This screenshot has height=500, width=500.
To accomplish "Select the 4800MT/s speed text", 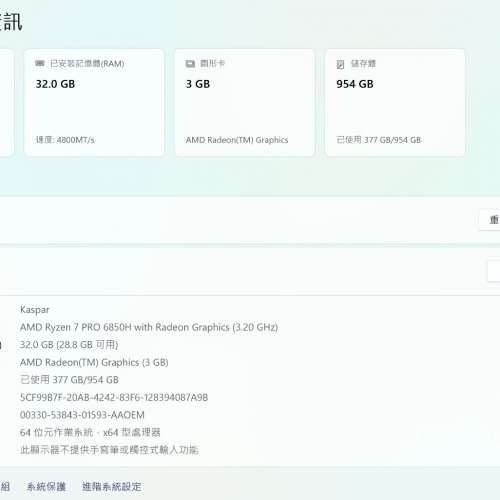I will tap(76, 140).
